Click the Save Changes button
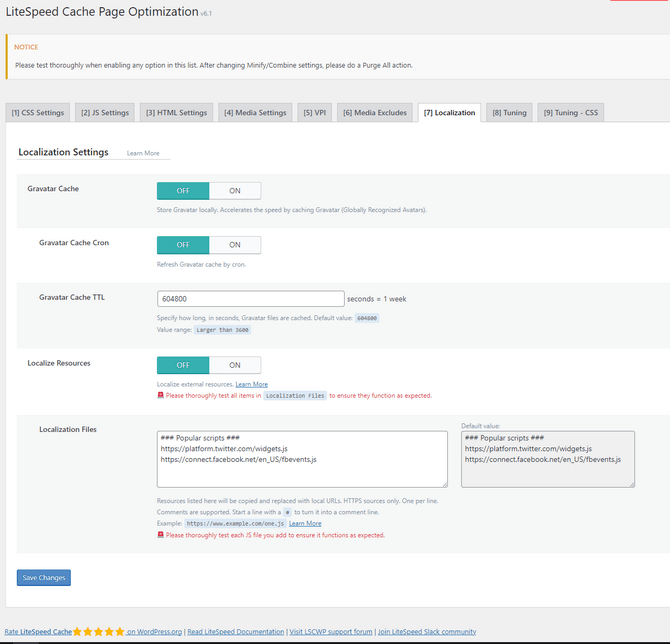 coord(44,577)
